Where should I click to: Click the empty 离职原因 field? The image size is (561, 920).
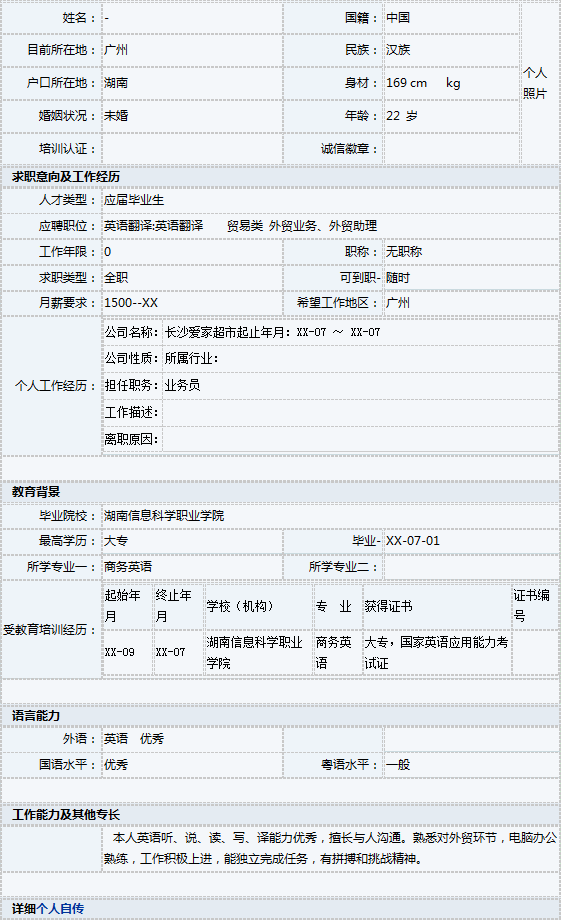coord(360,439)
